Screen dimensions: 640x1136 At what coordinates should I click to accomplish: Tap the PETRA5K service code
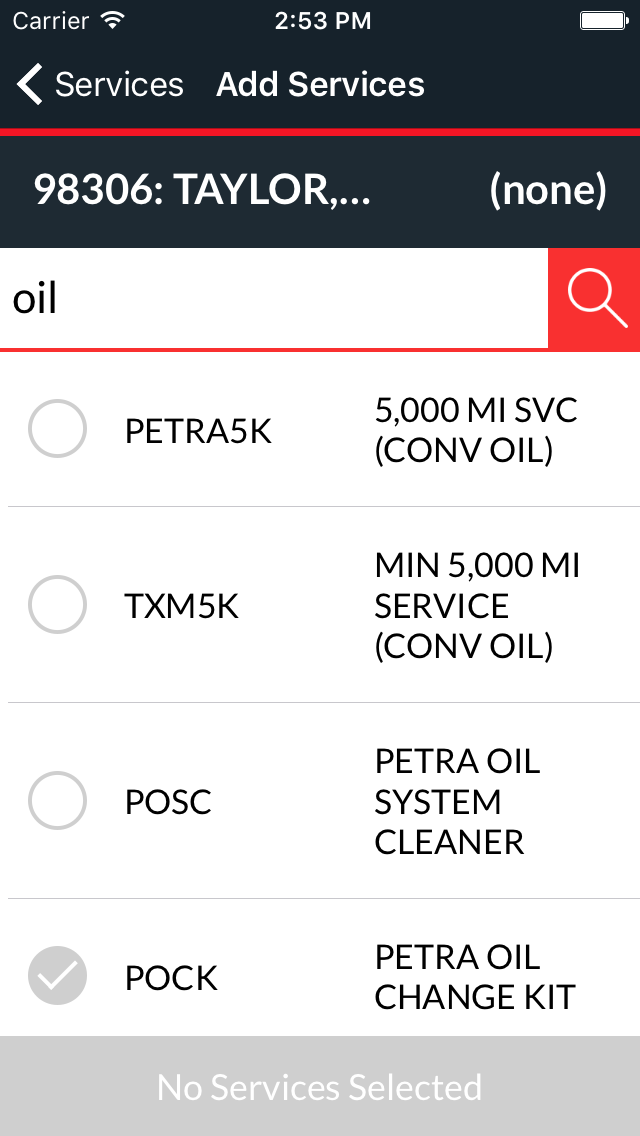198,431
